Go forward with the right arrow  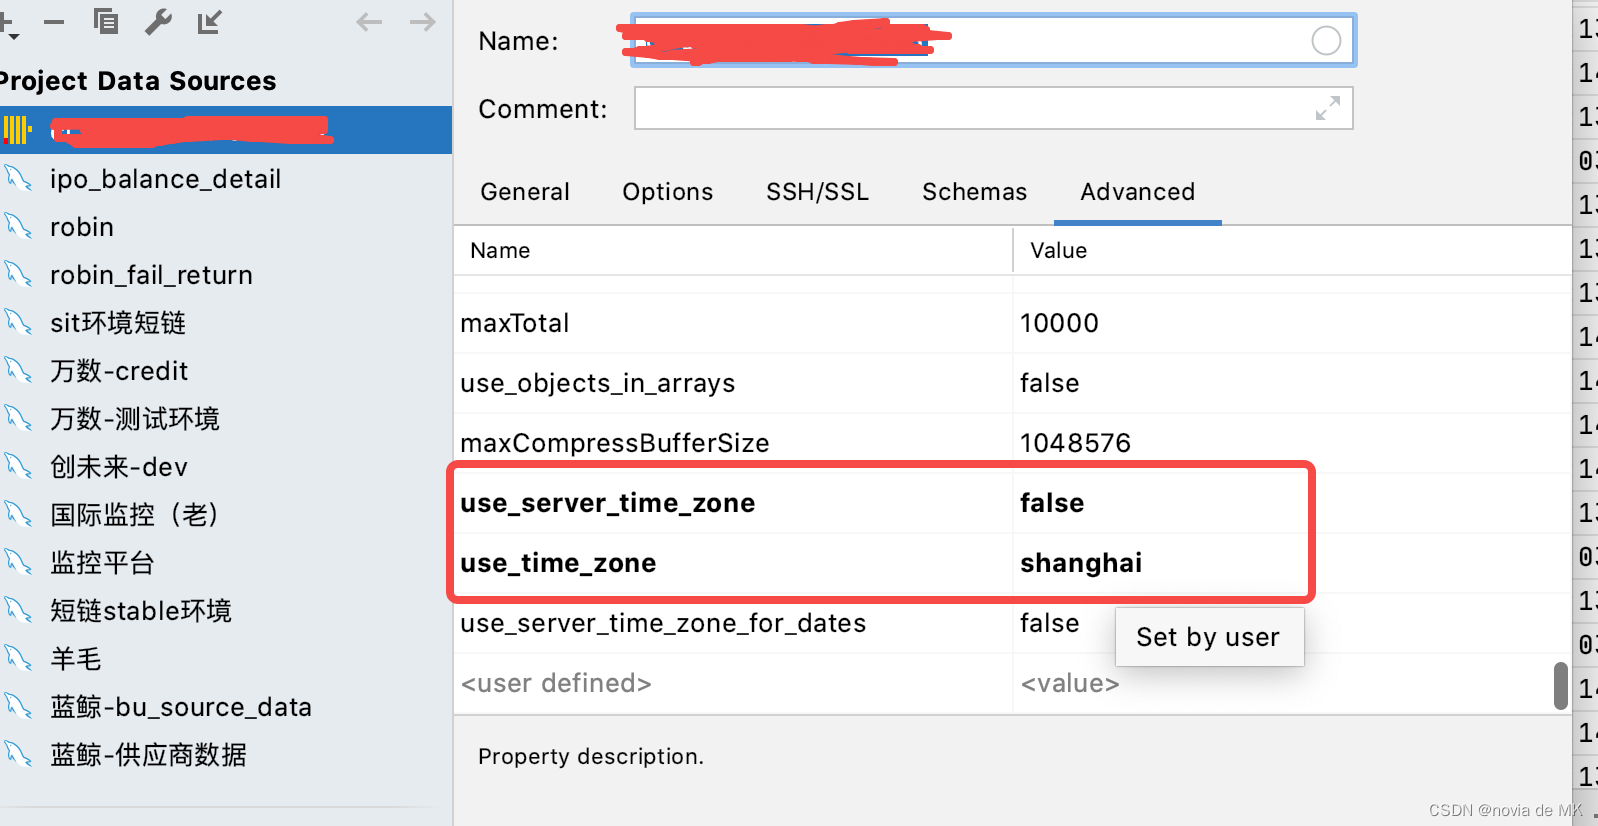point(423,22)
